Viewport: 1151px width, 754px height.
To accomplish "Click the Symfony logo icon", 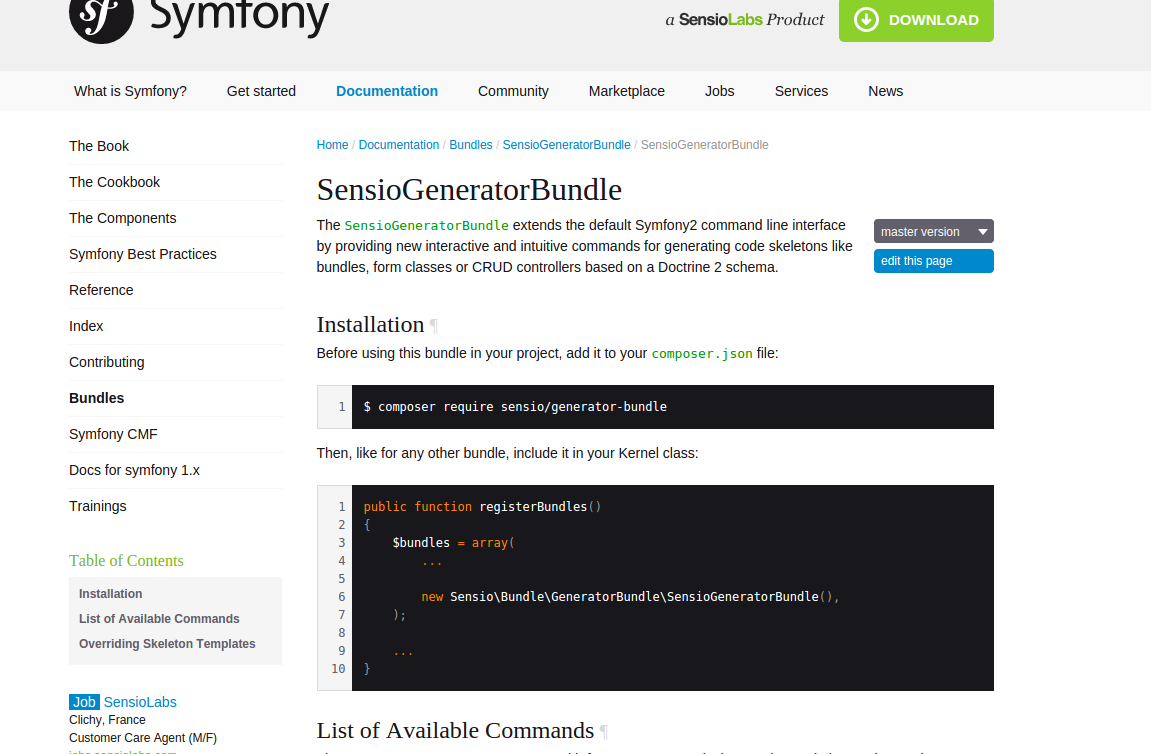I will tap(101, 16).
